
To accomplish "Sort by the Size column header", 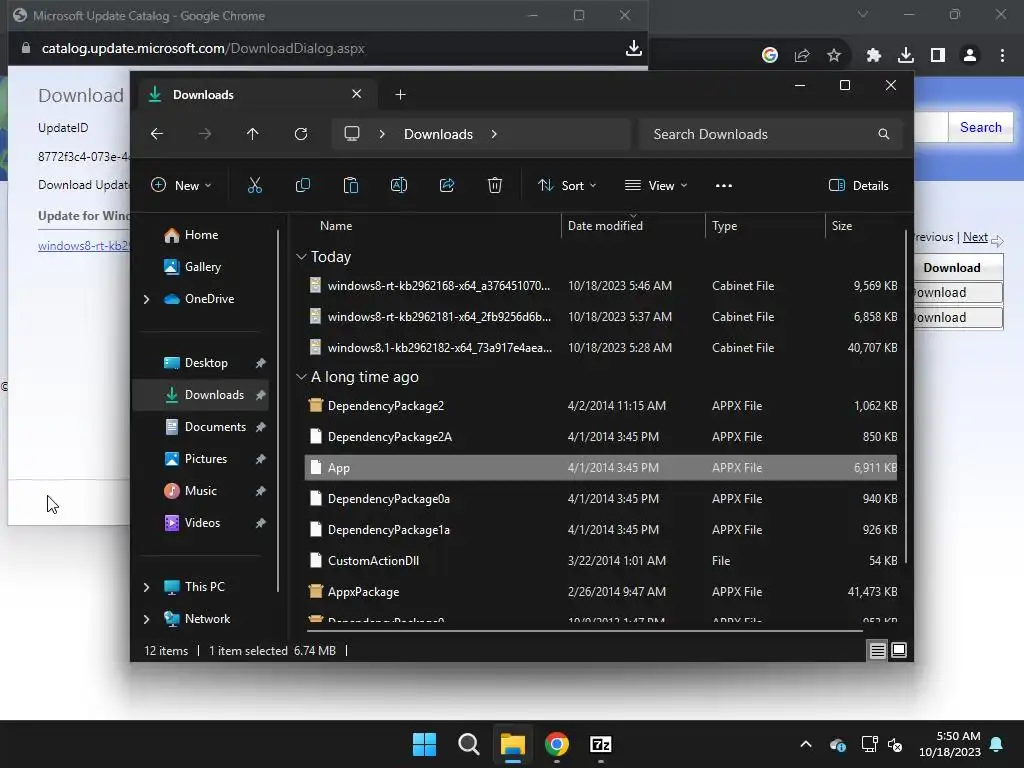I will (x=842, y=226).
